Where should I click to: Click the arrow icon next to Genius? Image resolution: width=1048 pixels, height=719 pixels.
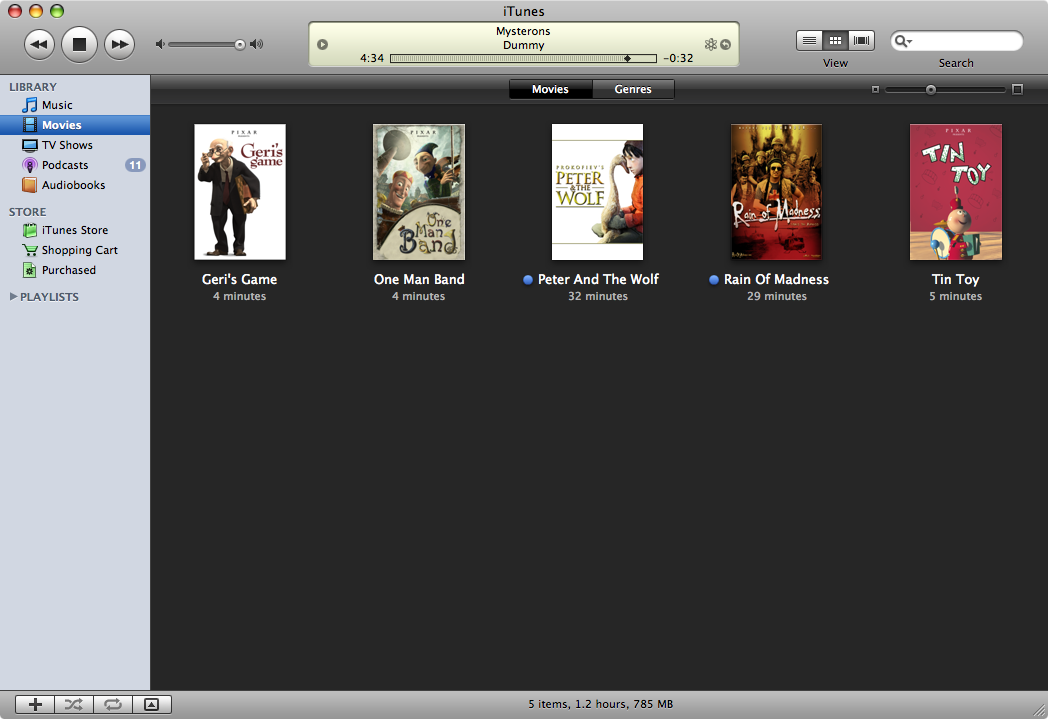tap(725, 45)
